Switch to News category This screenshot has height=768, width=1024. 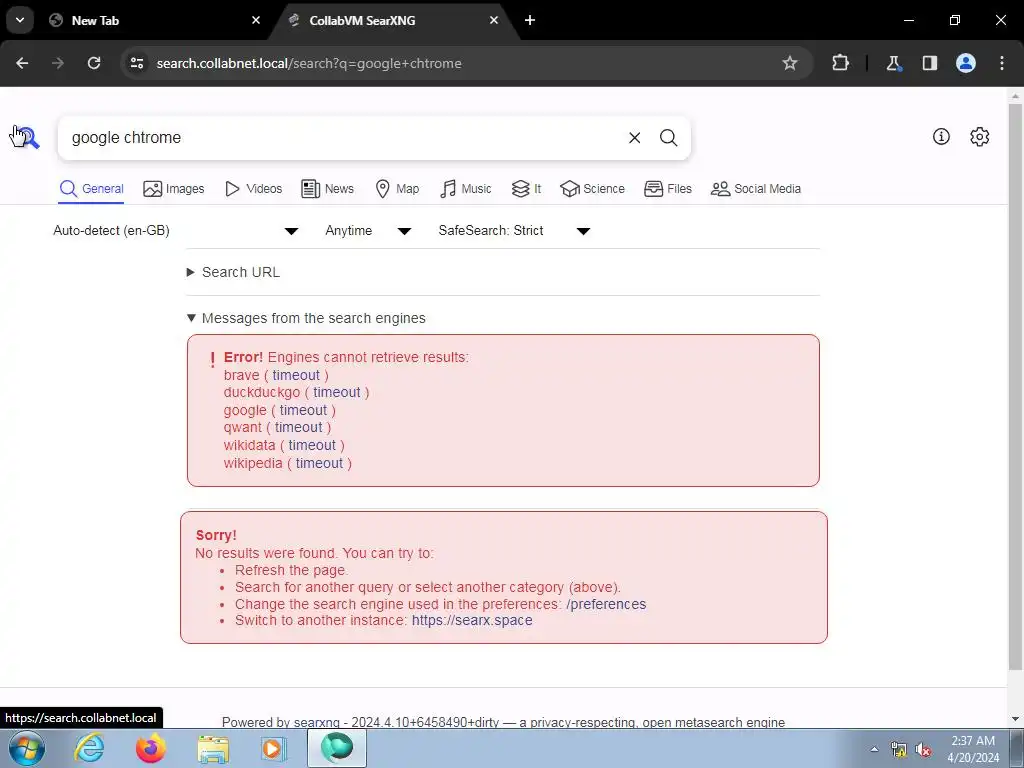(x=327, y=189)
